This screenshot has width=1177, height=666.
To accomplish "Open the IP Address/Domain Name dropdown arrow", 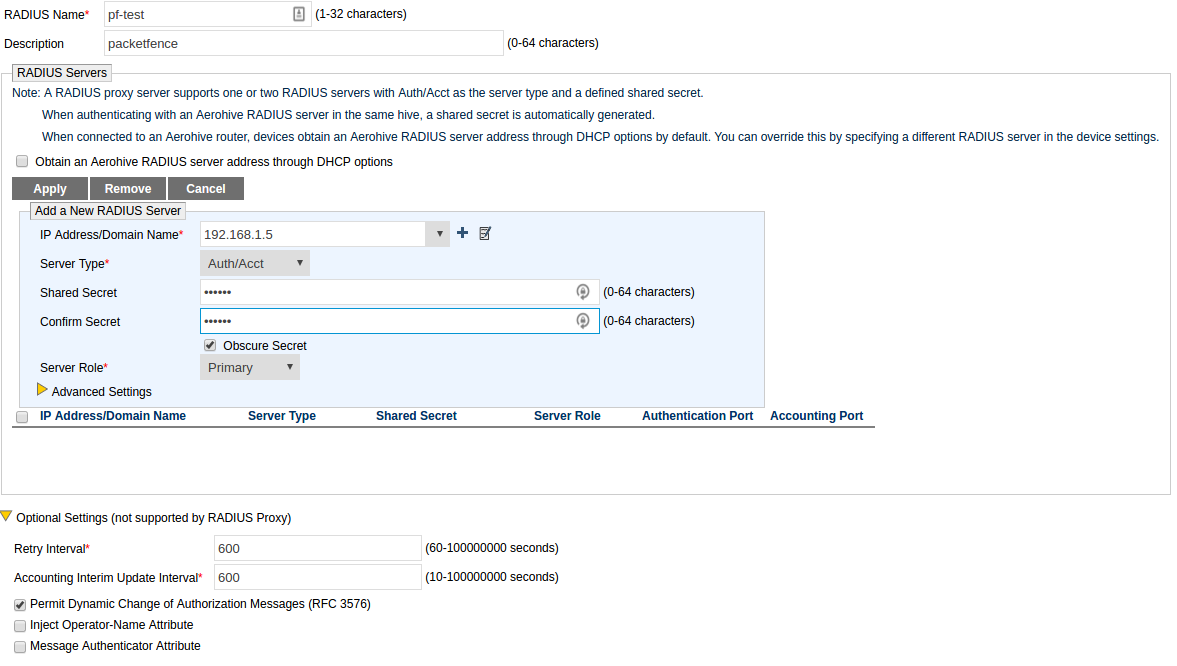I will tap(437, 234).
